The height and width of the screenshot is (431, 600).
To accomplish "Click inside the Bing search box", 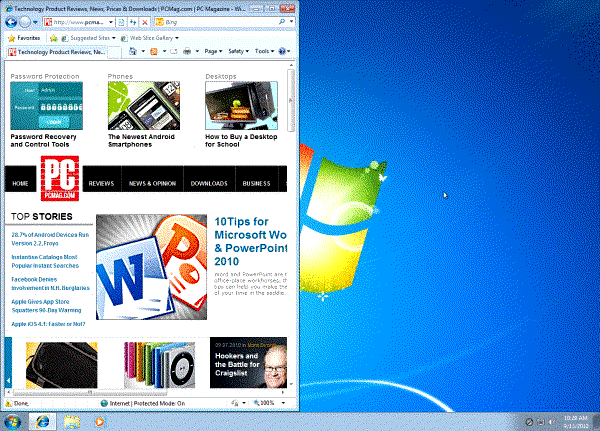I will [220, 21].
